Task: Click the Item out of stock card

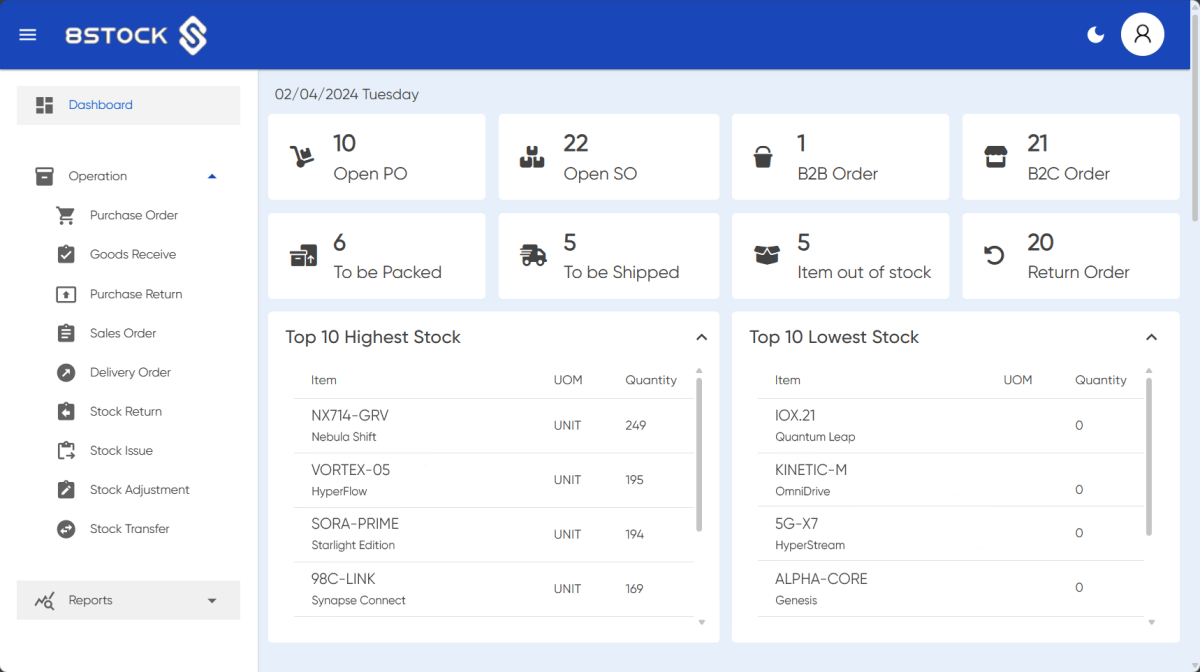Action: click(840, 255)
